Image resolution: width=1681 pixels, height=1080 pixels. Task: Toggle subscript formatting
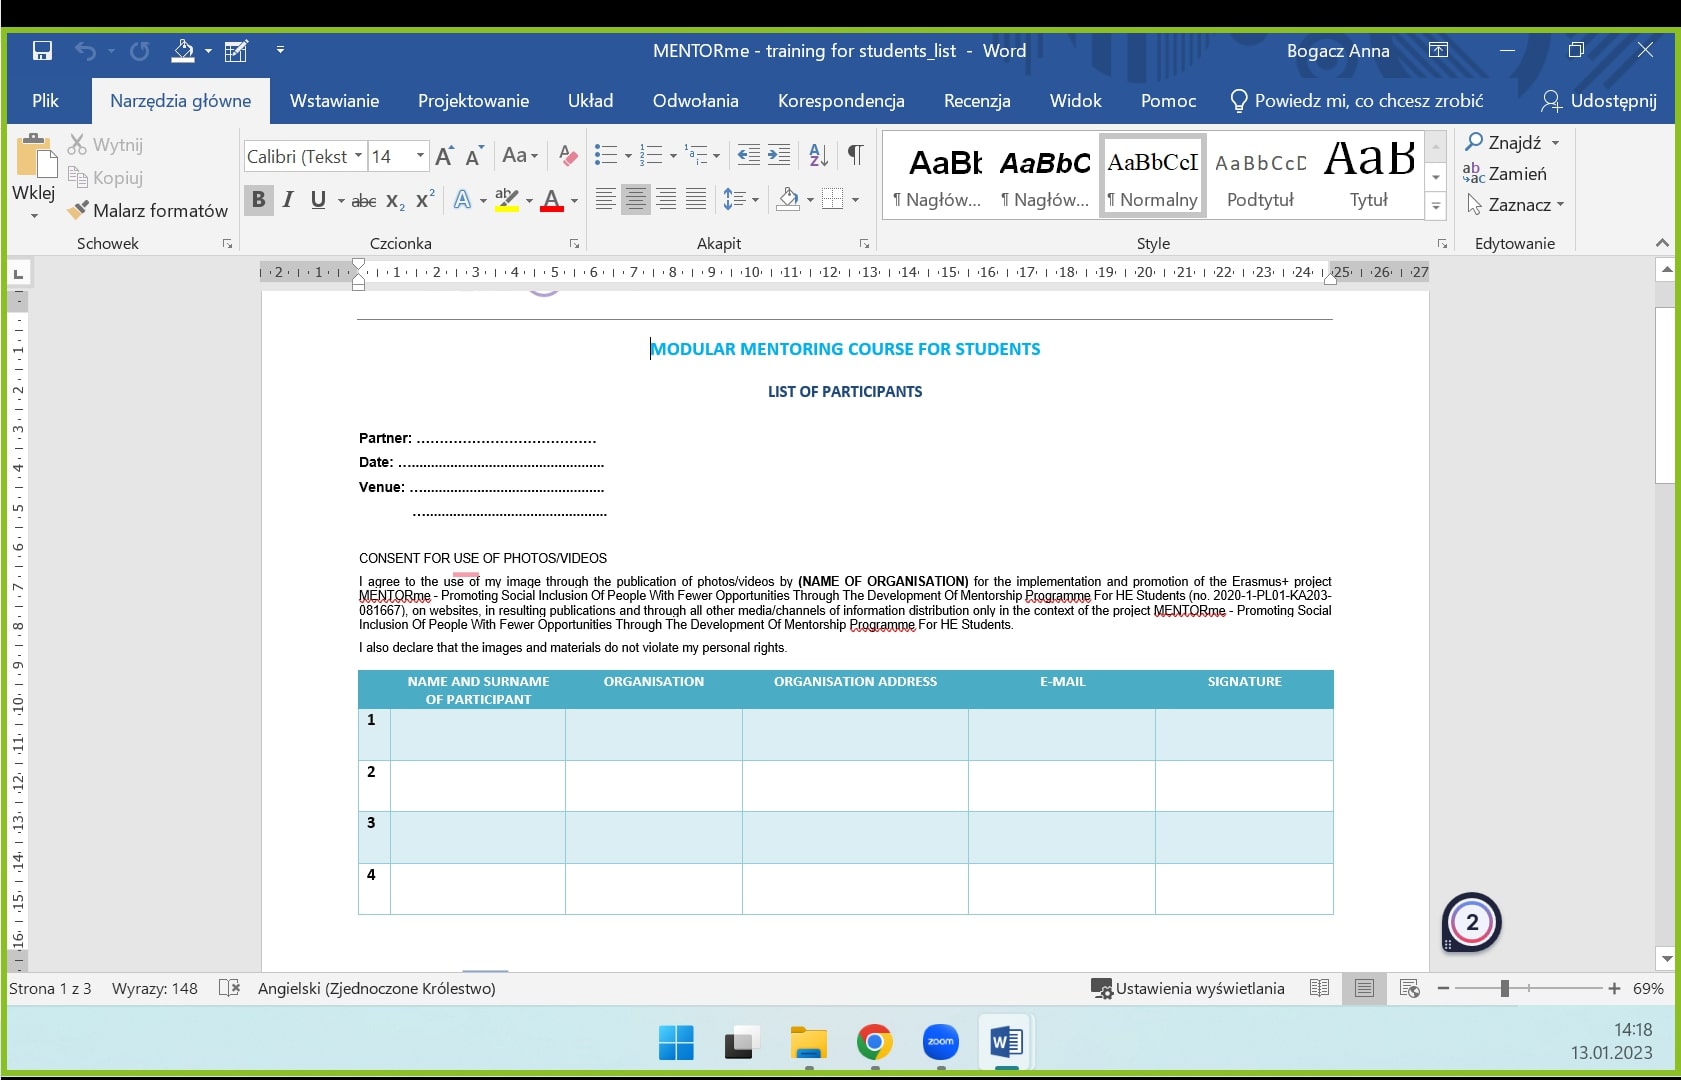coord(395,200)
